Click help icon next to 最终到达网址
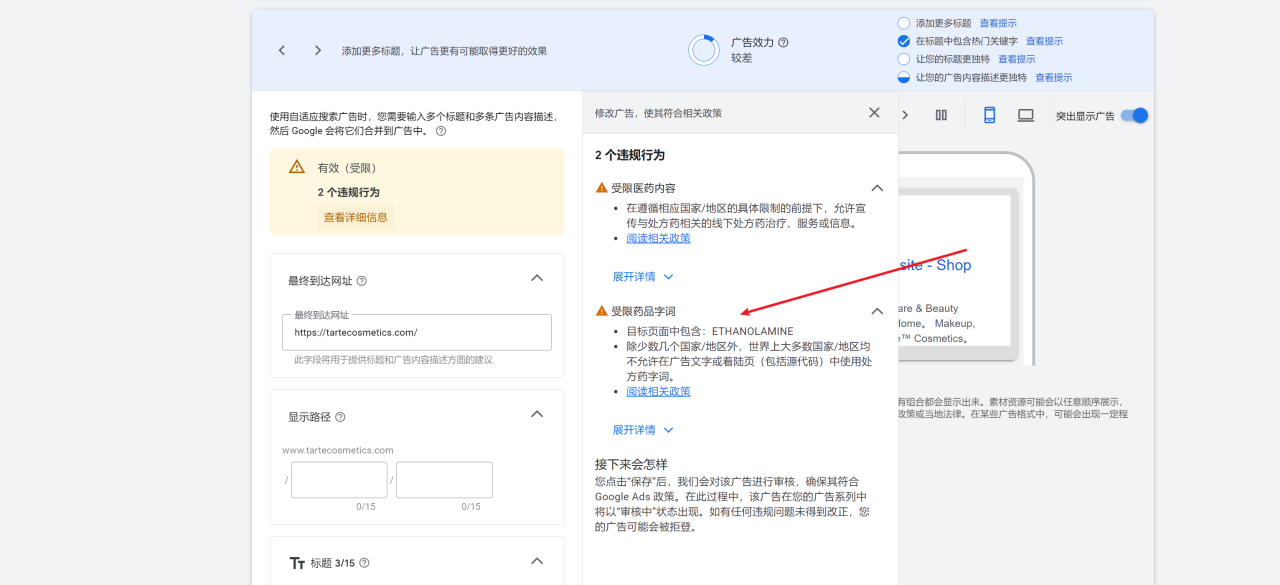 (362, 281)
